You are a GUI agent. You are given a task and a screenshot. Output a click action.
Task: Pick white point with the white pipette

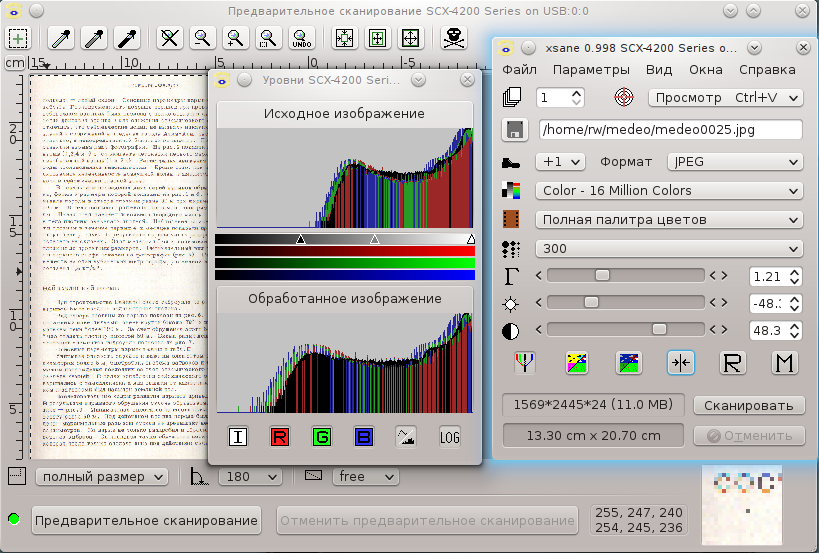pos(61,38)
